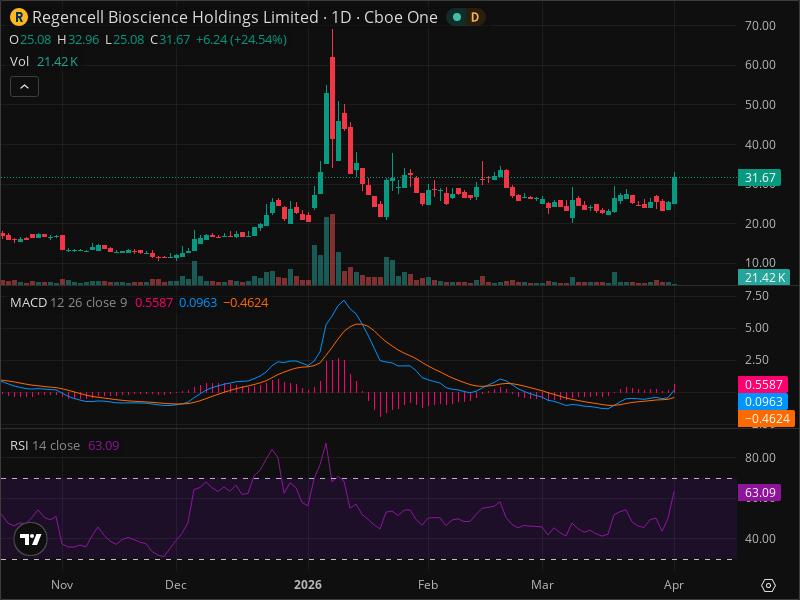Click the 40.00 RSI scale label
This screenshot has height=600, width=800.
(760, 539)
